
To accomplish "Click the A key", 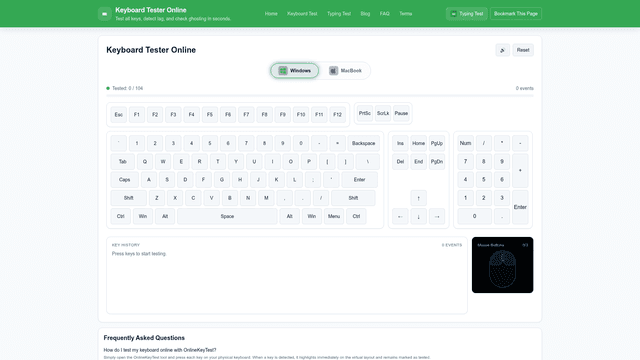I will click(149, 180).
